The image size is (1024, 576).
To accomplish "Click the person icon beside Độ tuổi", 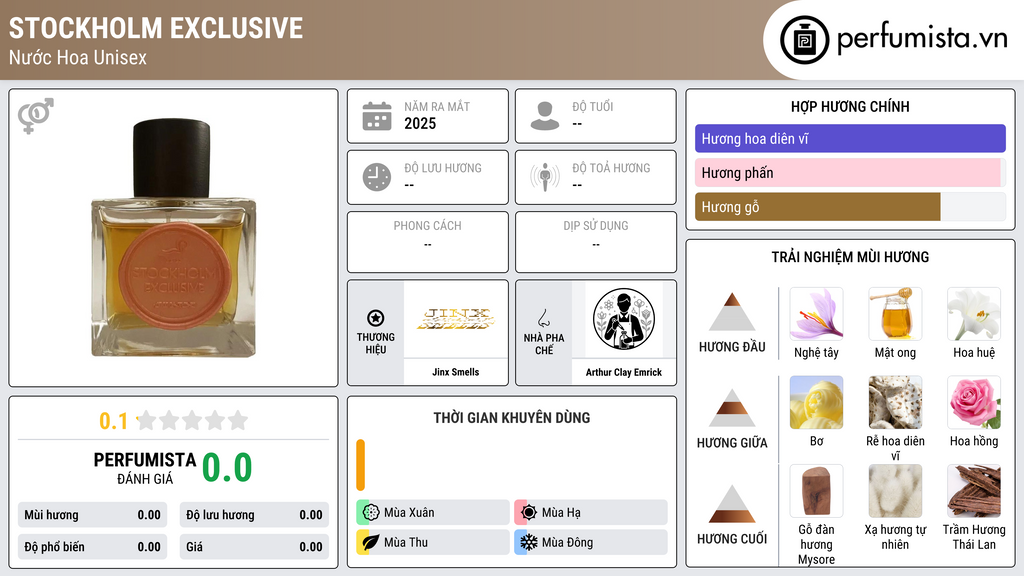I will (545, 116).
